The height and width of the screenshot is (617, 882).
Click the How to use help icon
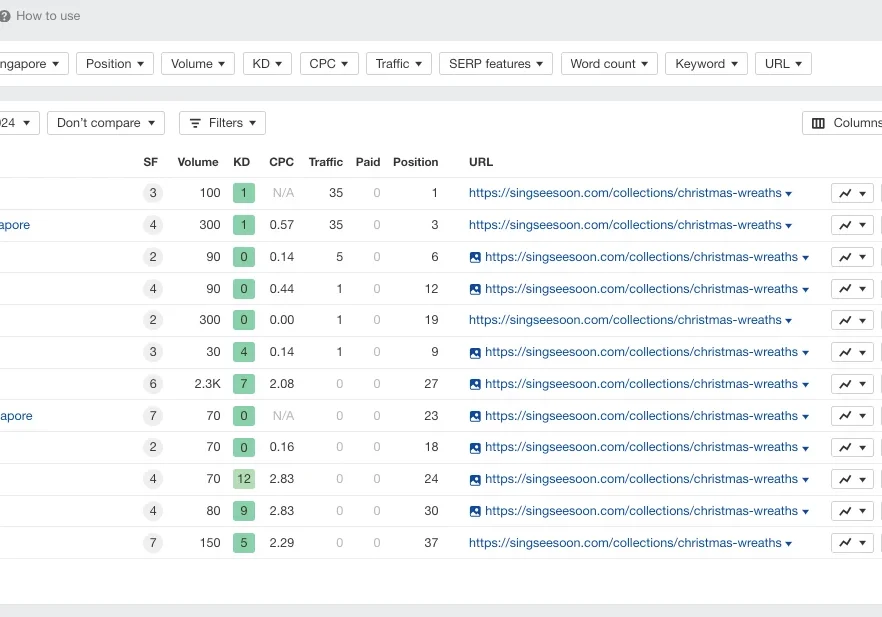click(5, 16)
